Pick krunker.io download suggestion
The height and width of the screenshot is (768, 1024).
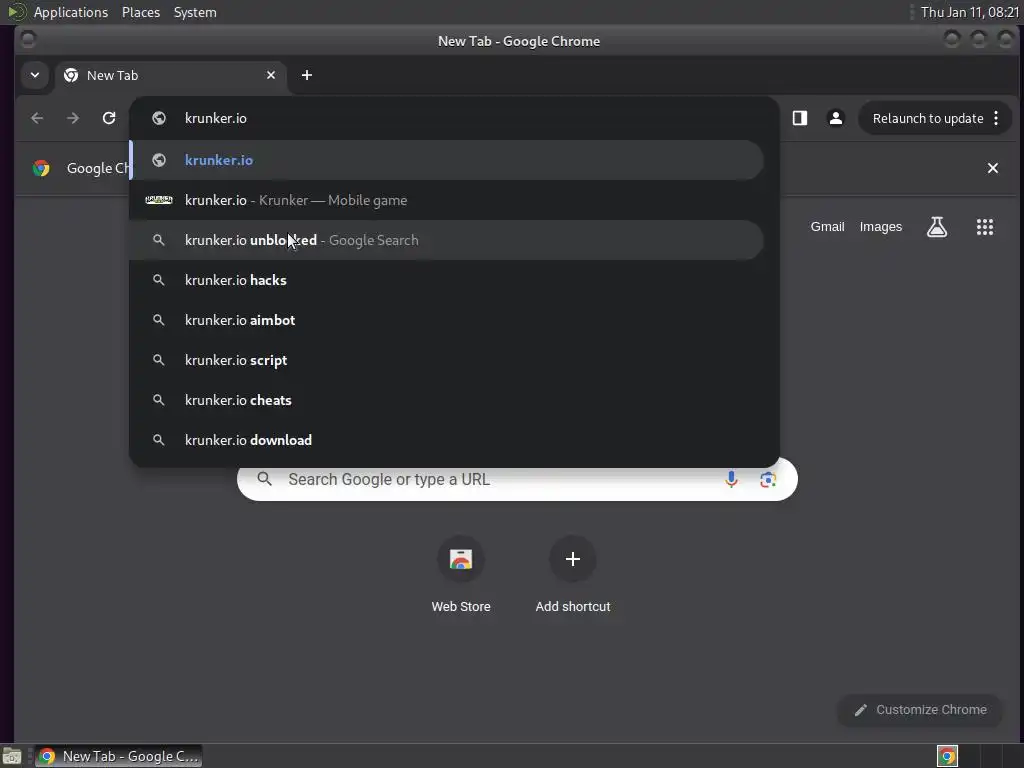pyautogui.click(x=447, y=440)
